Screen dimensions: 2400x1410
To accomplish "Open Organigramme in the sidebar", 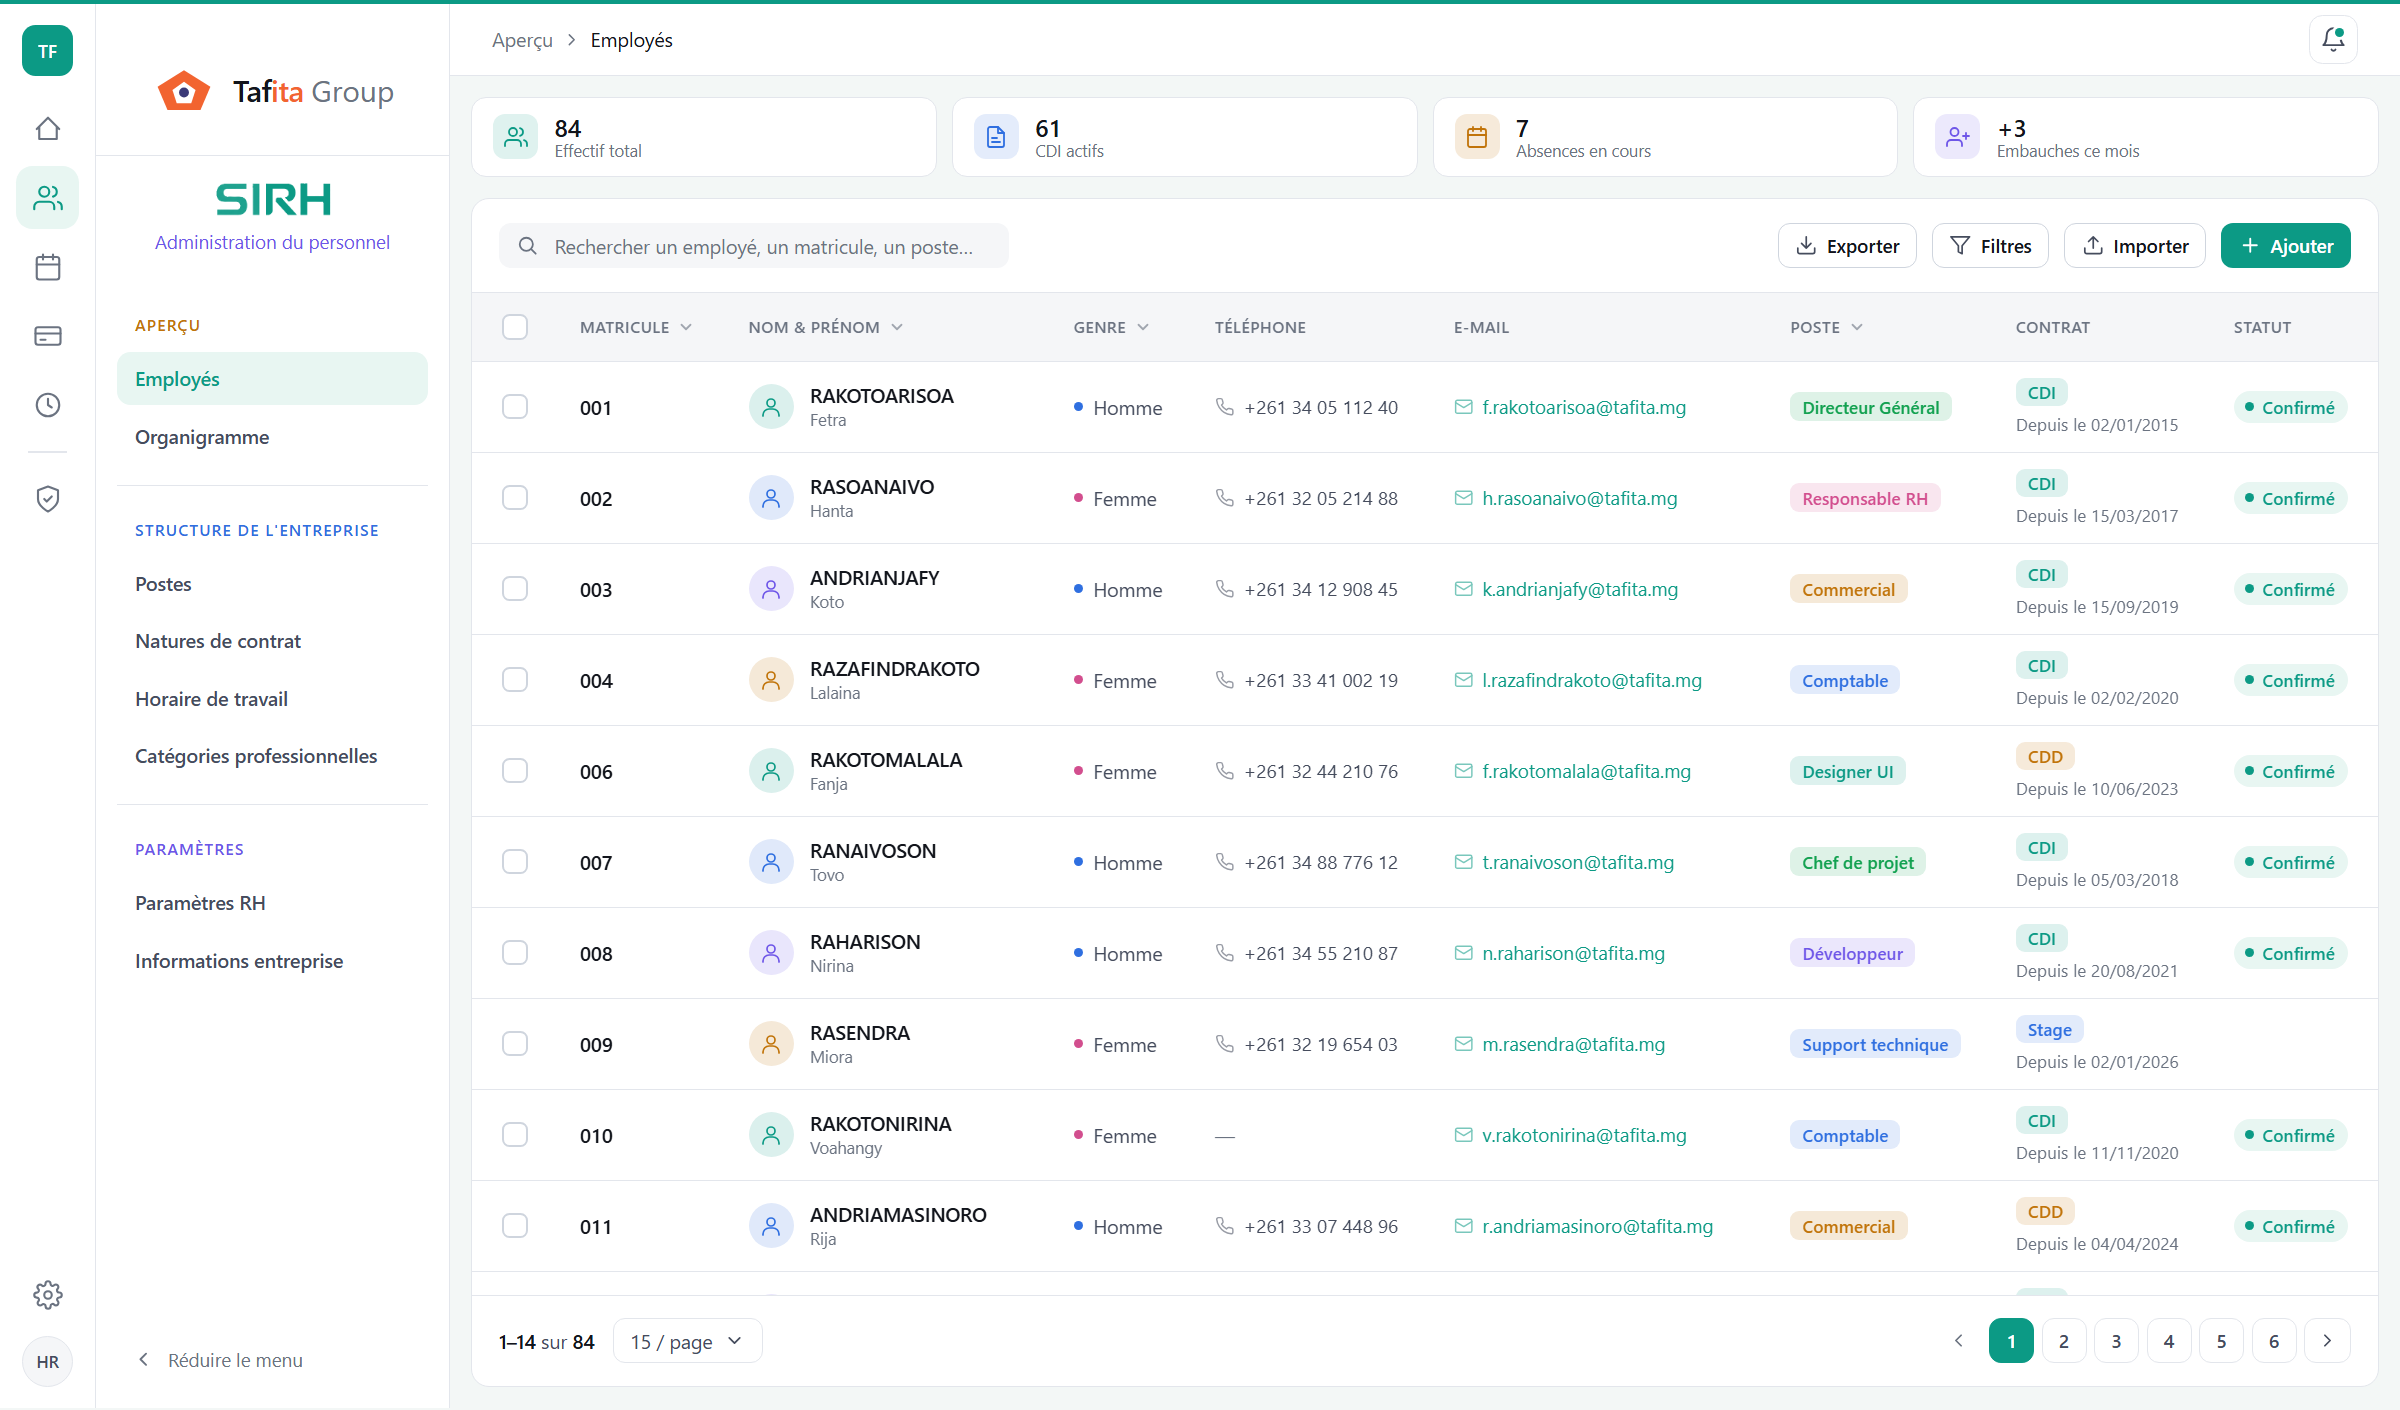I will tap(272, 437).
